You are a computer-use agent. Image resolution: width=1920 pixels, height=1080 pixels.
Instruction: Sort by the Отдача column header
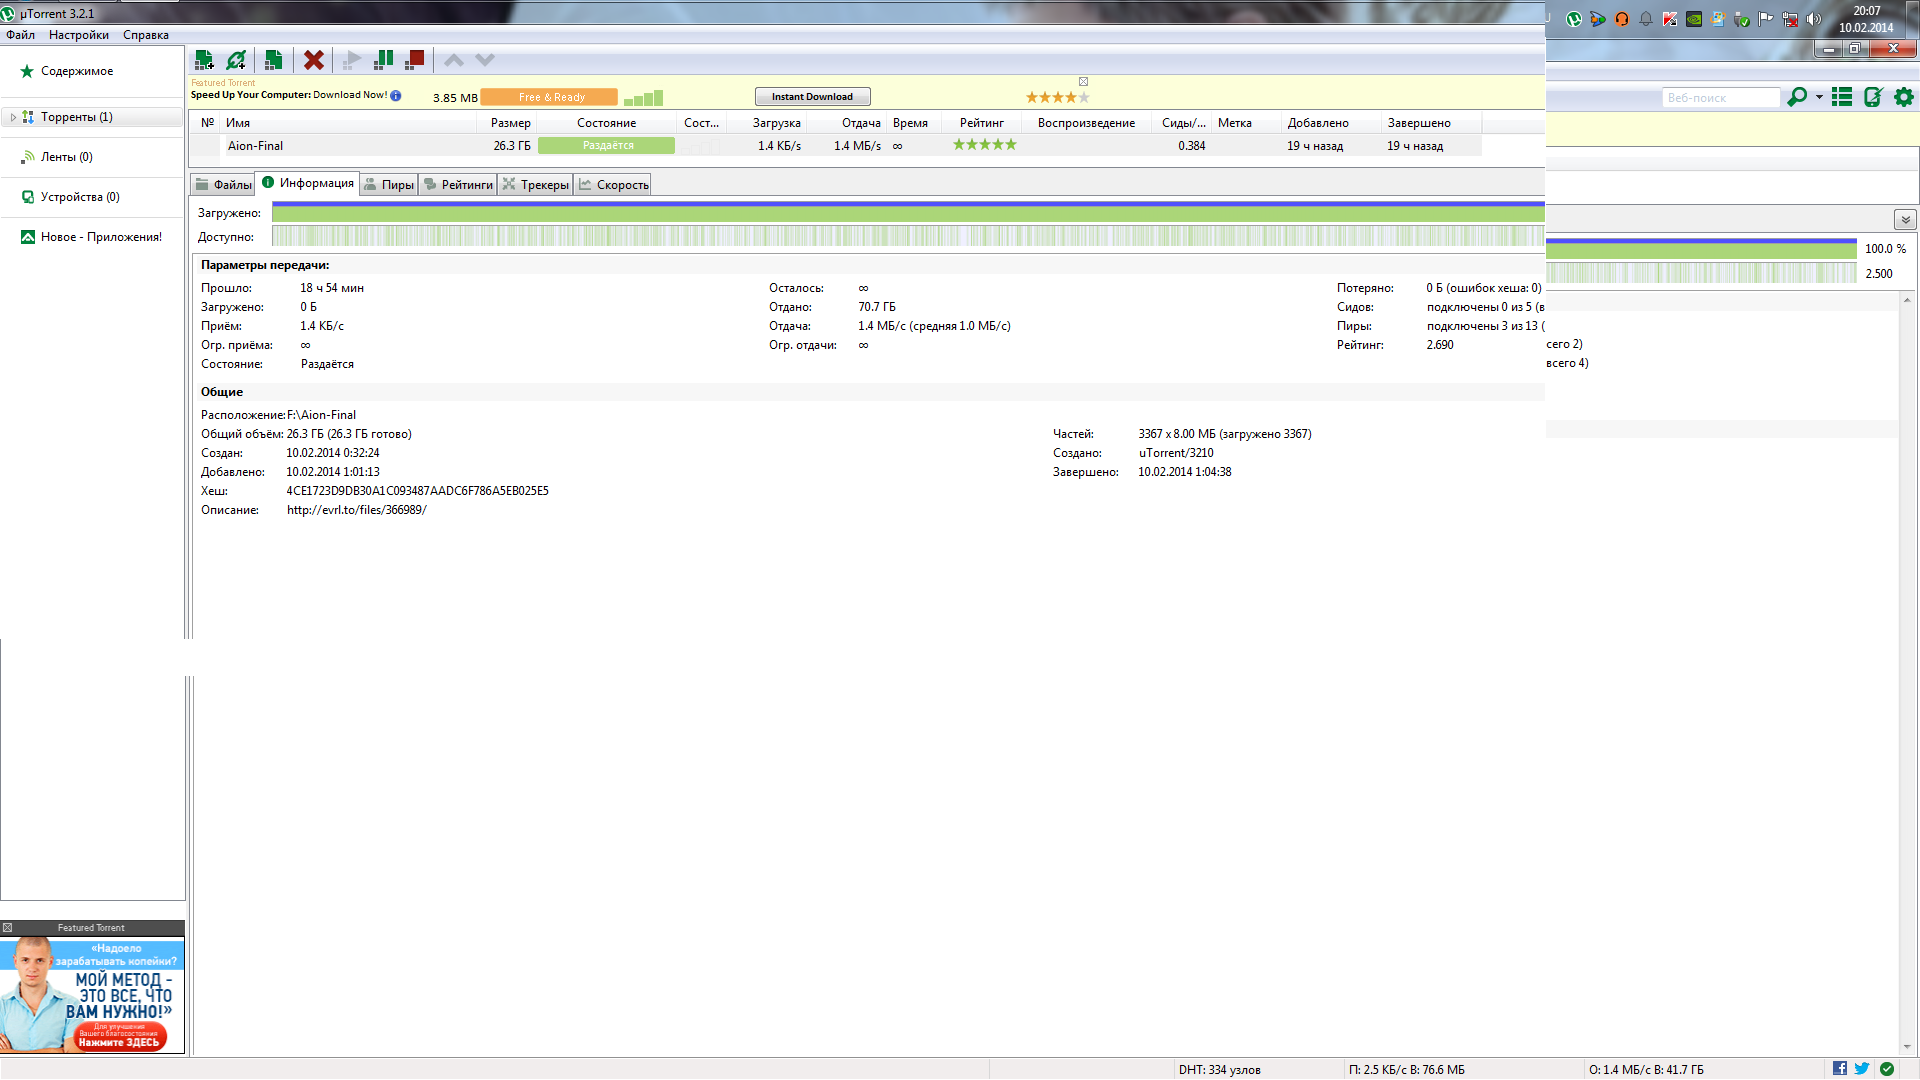point(847,123)
